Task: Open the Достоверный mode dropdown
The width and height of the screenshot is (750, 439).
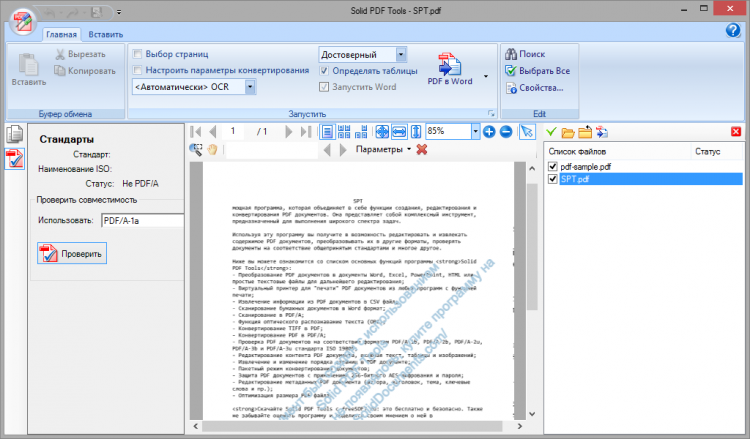Action: click(401, 55)
